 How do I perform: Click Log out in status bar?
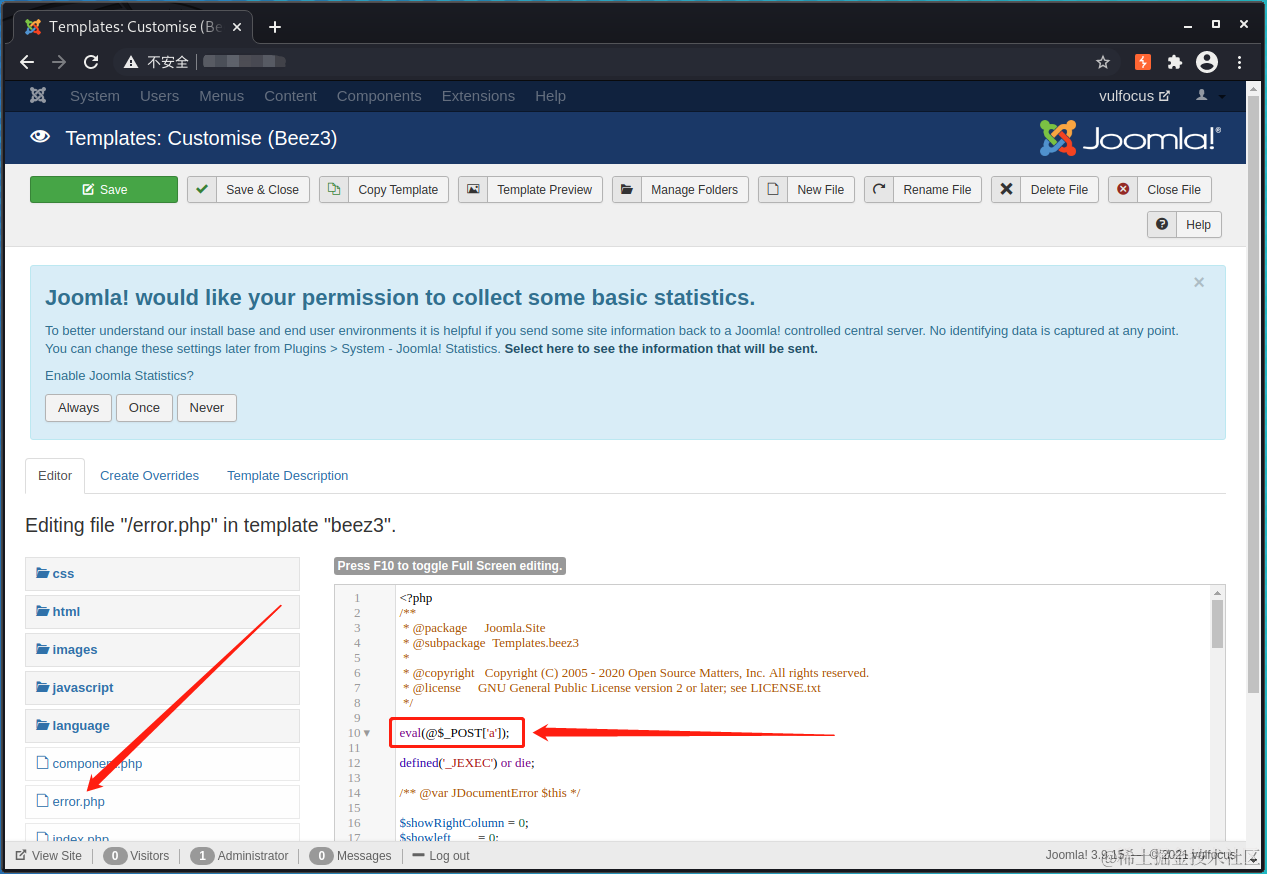440,856
